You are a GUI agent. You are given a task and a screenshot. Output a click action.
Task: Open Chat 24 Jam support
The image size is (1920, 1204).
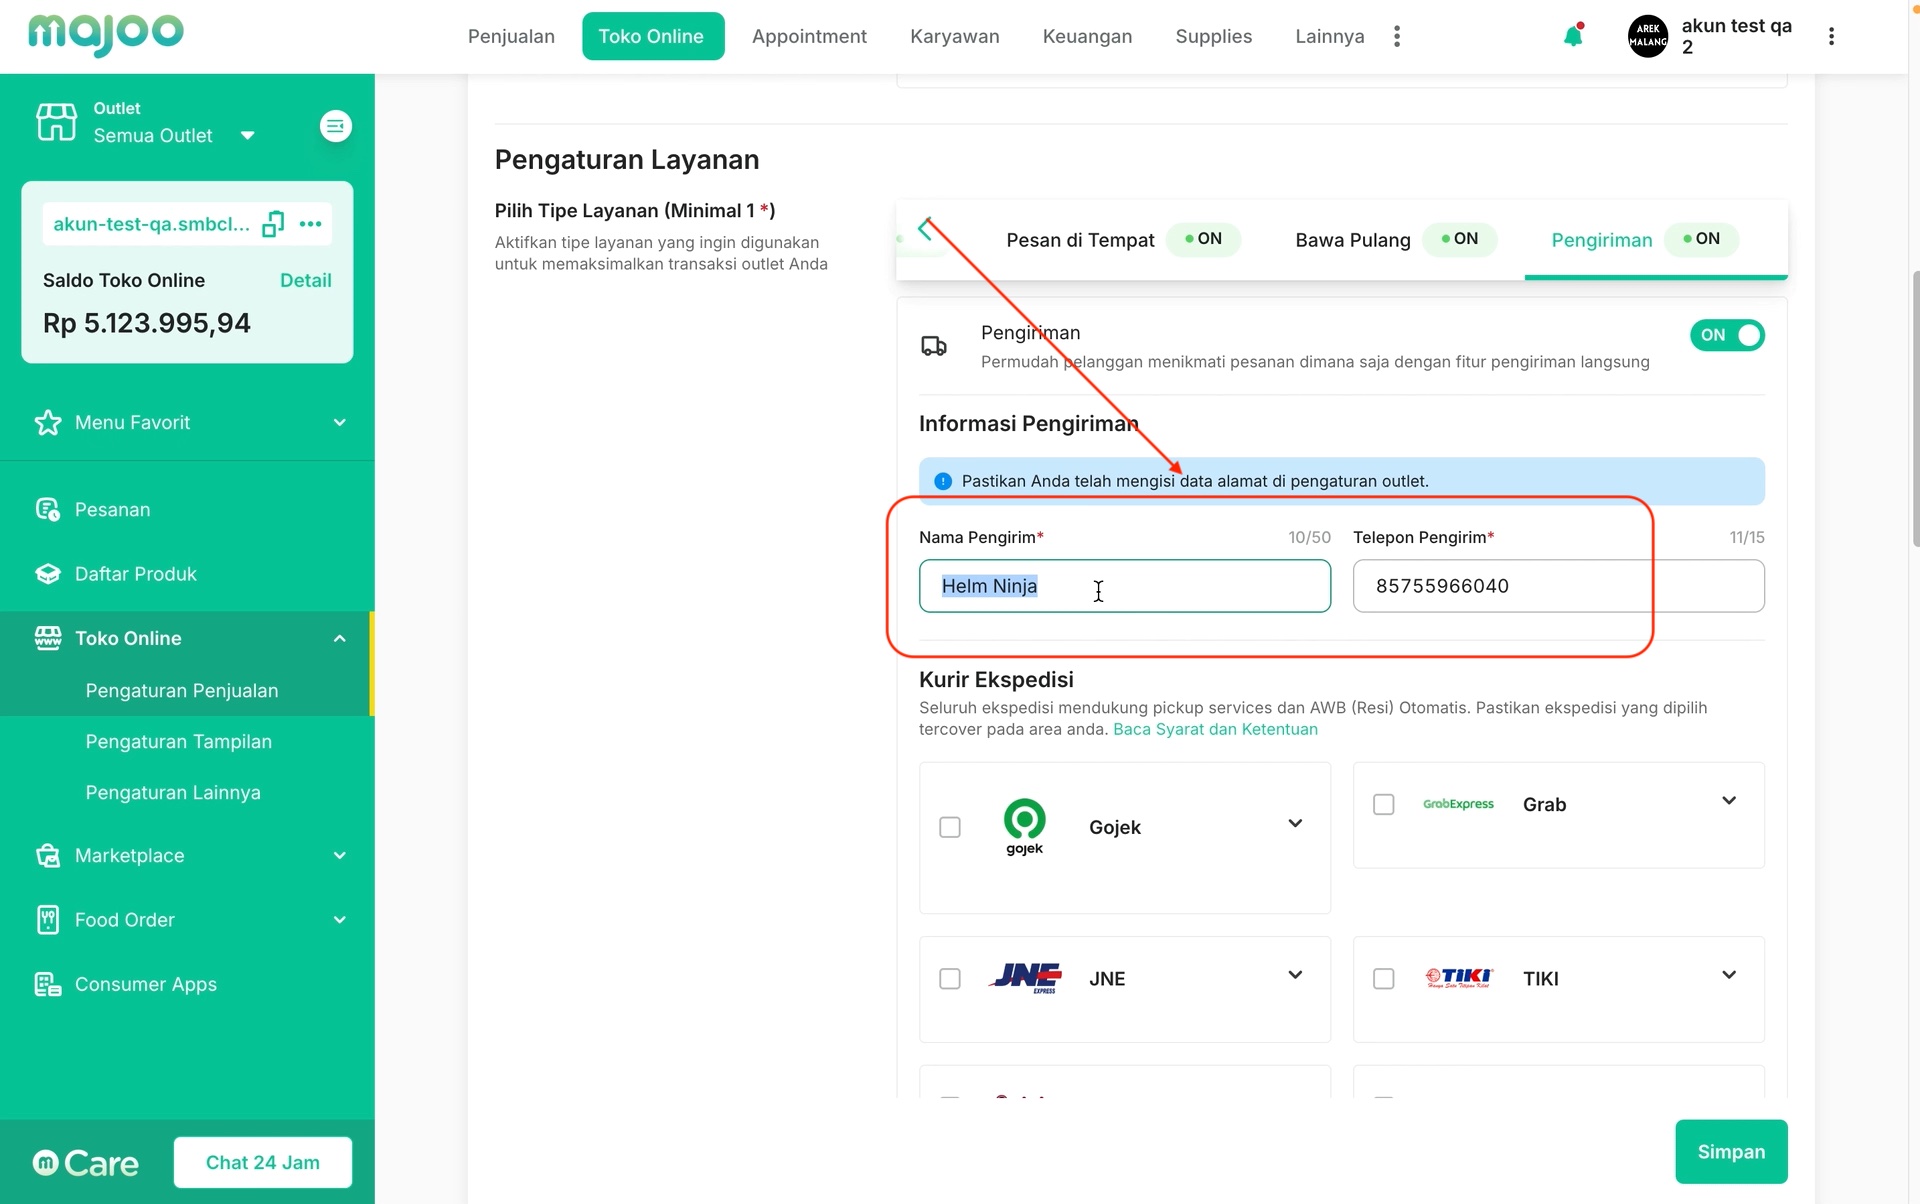coord(263,1162)
